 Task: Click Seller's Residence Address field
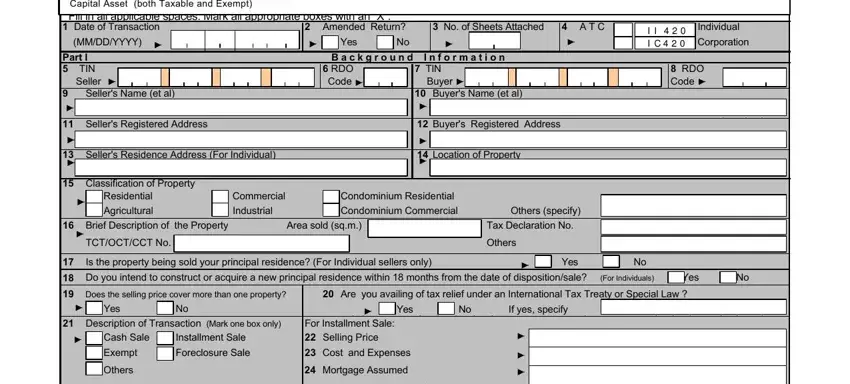[x=241, y=168]
